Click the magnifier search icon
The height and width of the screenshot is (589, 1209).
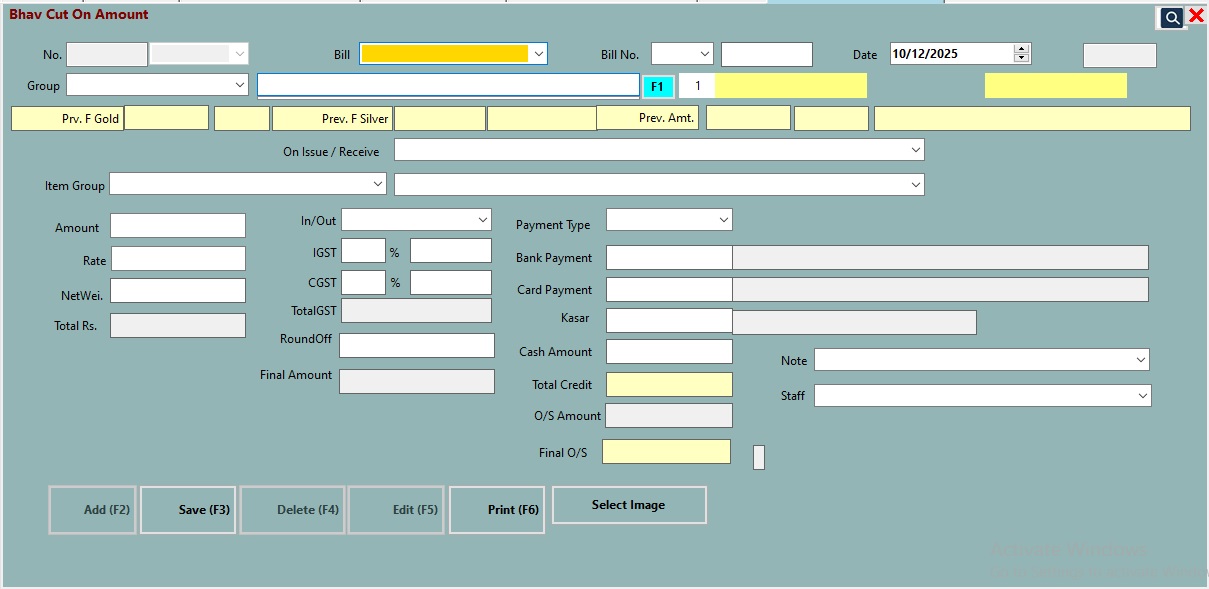coord(1171,17)
